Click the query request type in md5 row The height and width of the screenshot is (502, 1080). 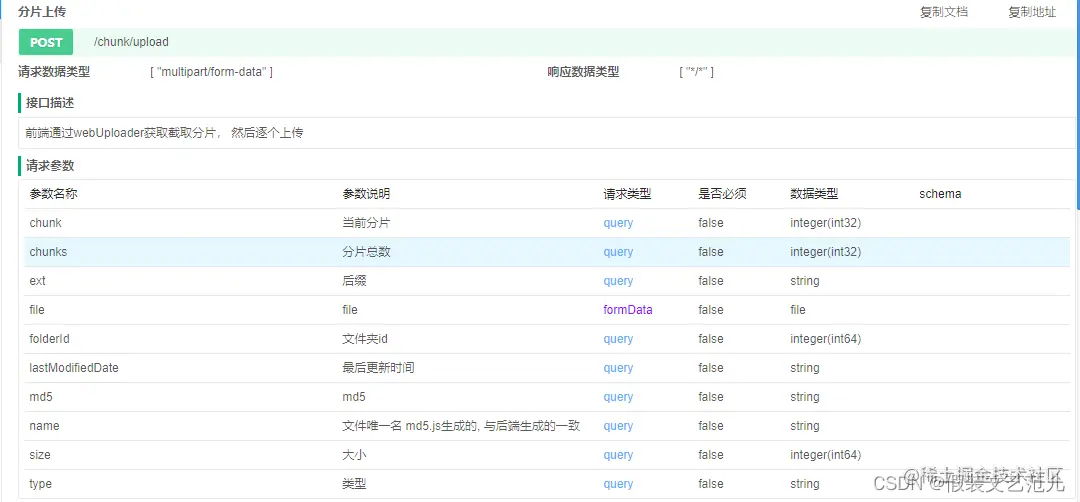pyautogui.click(x=619, y=397)
